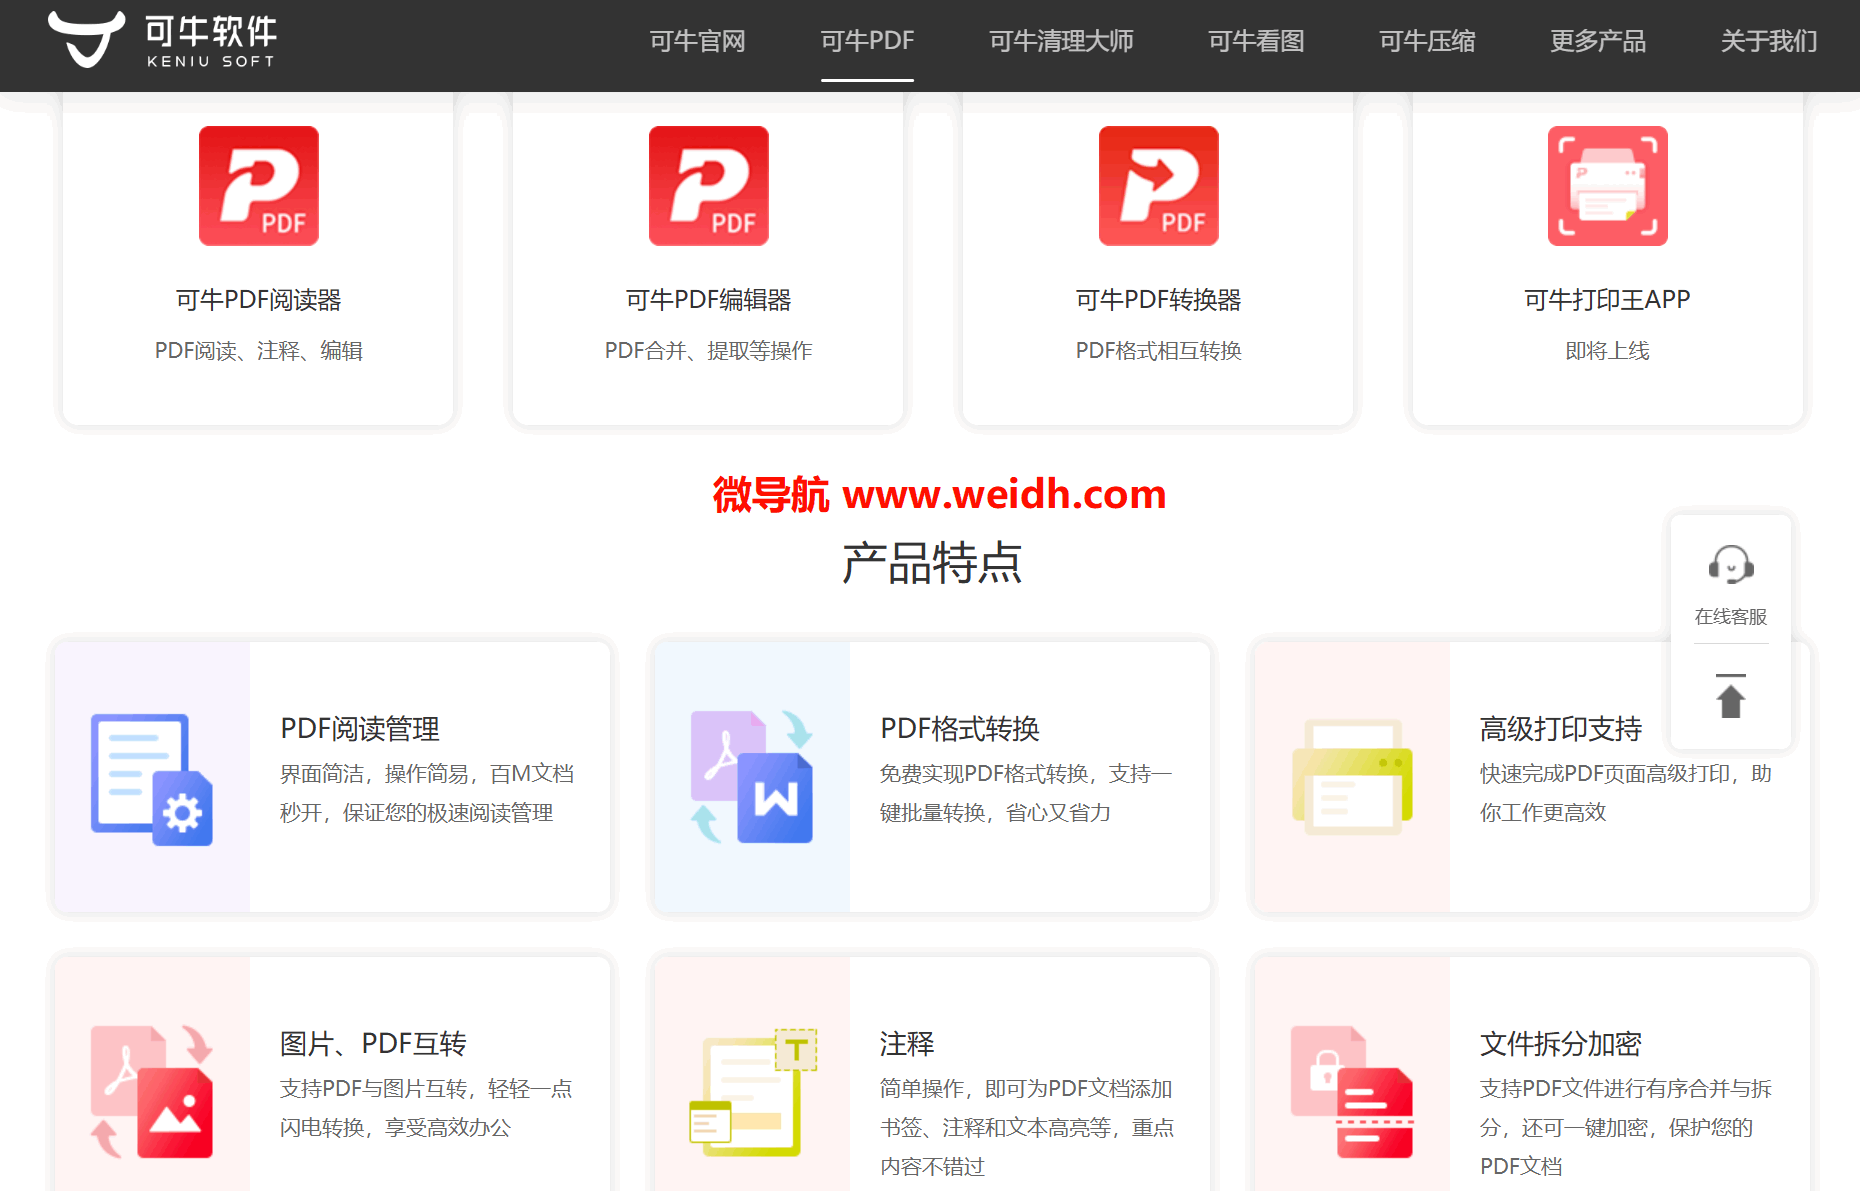
Task: Click the text PDF阅读、注释、编辑
Action: point(259,351)
